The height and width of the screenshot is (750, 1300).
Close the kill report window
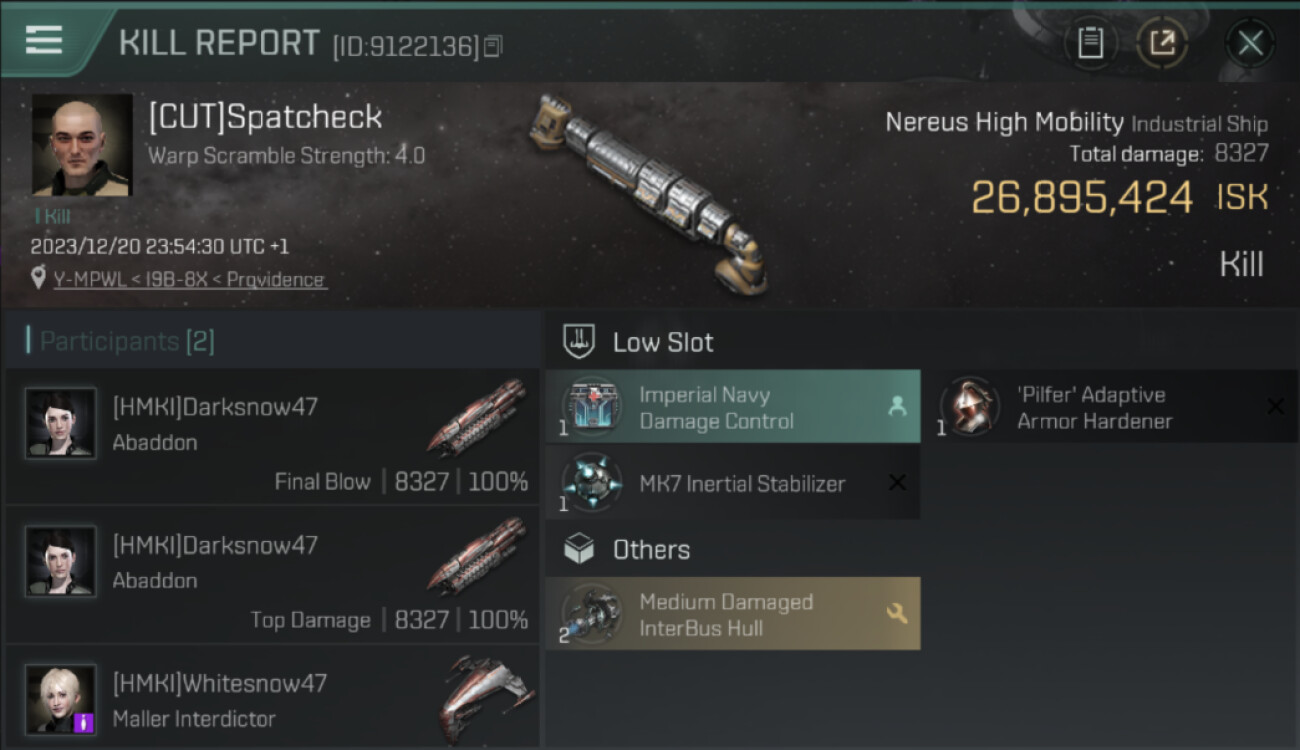[1250, 43]
